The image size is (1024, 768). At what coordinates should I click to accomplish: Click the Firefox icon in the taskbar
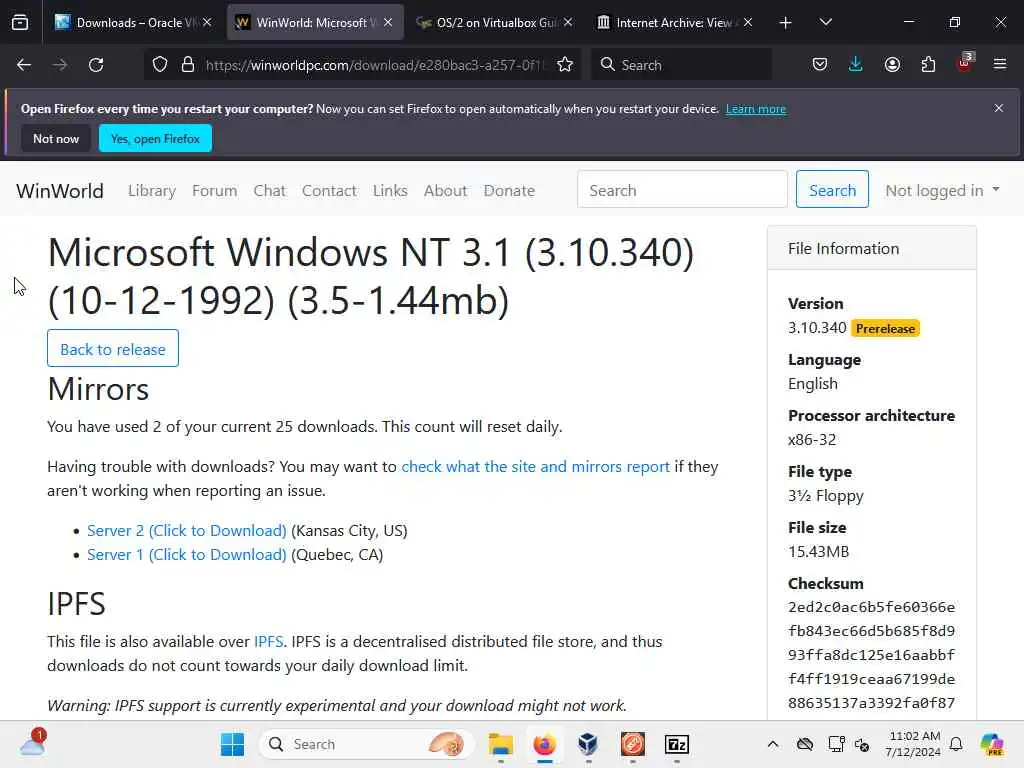tap(545, 744)
